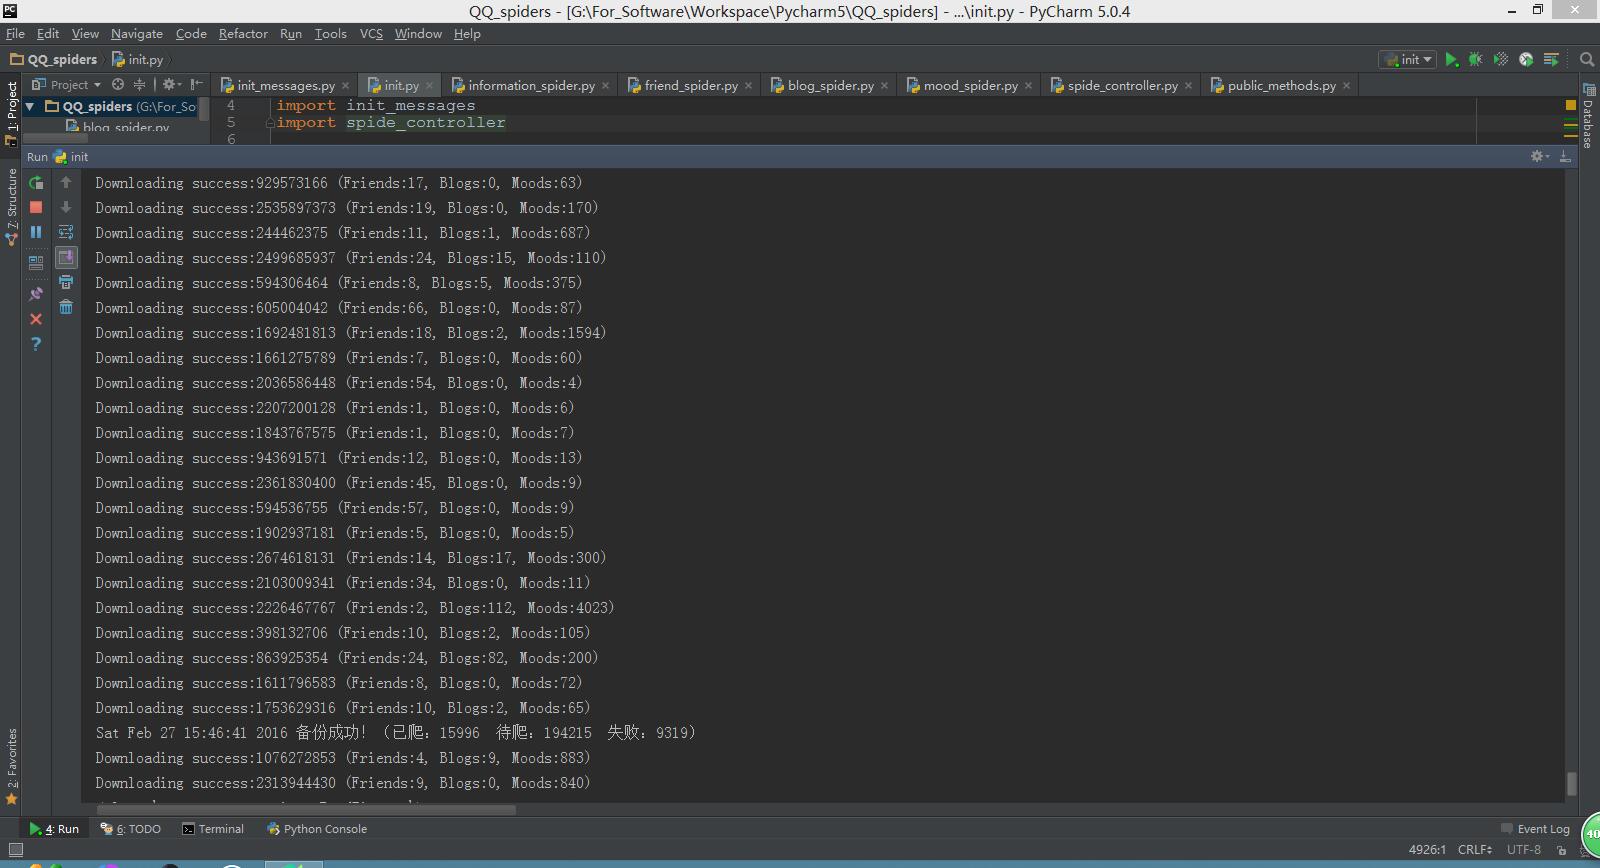Toggle scroll to end of console

tap(66, 257)
